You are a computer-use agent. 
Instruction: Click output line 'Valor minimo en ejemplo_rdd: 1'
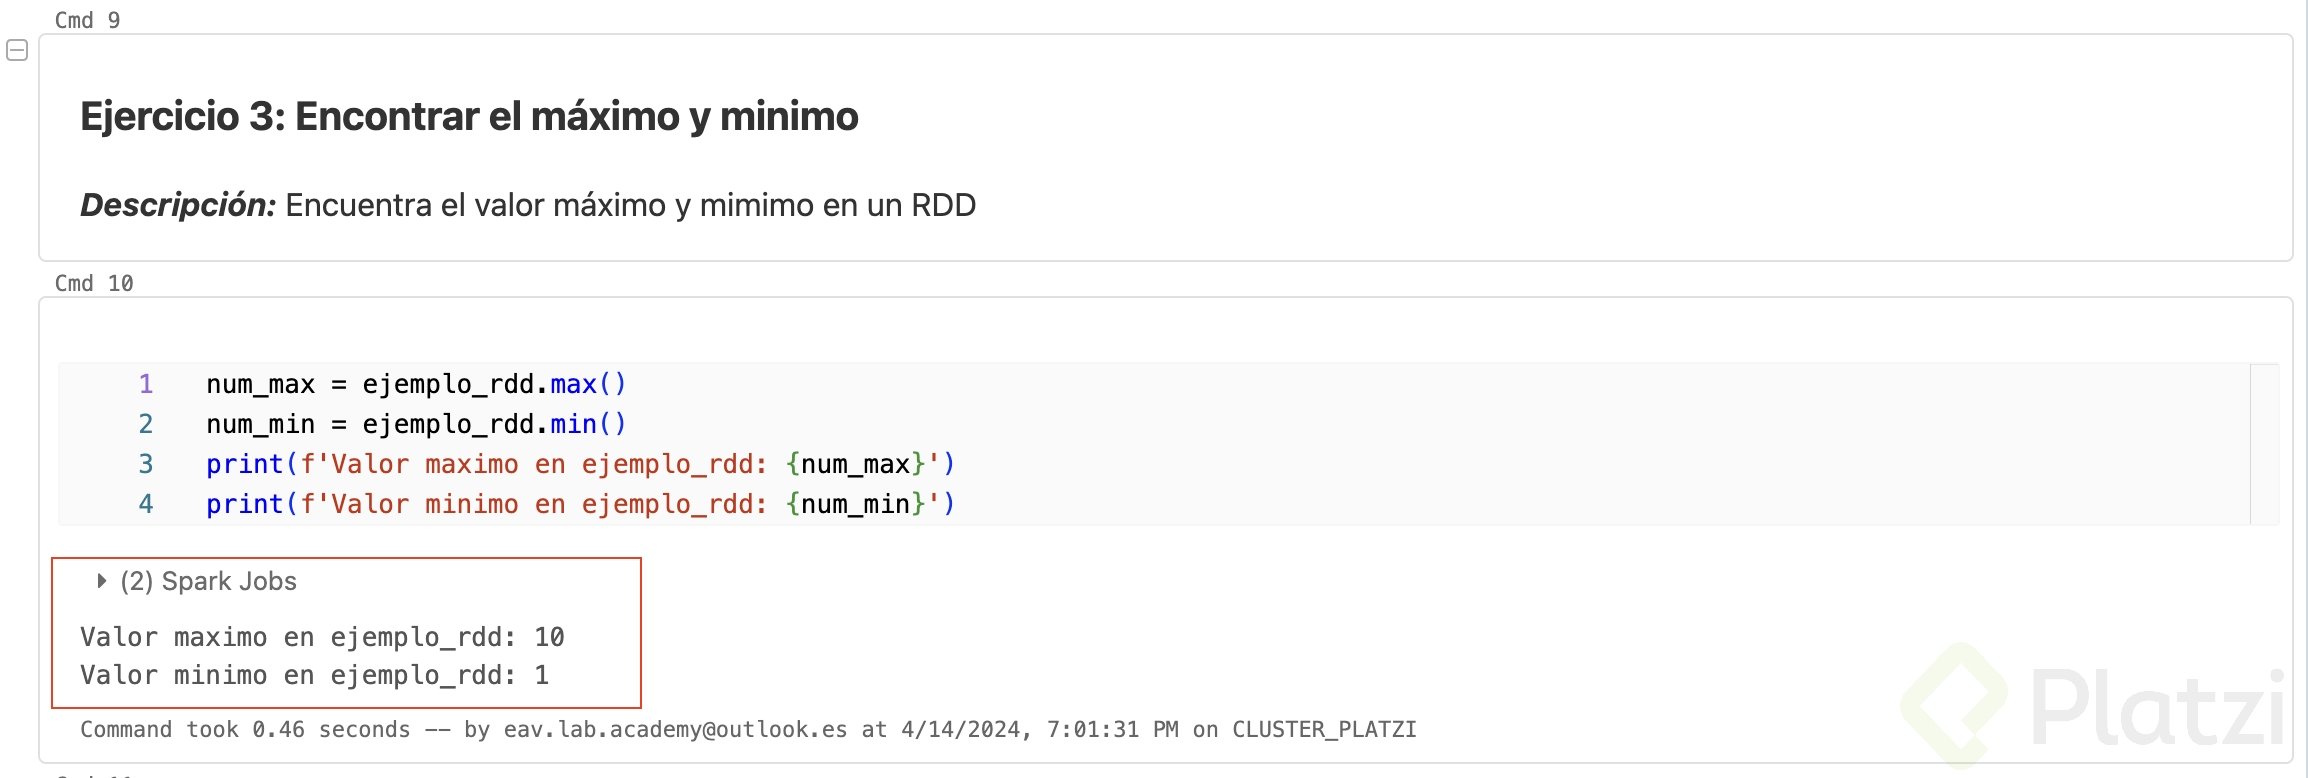tap(314, 675)
